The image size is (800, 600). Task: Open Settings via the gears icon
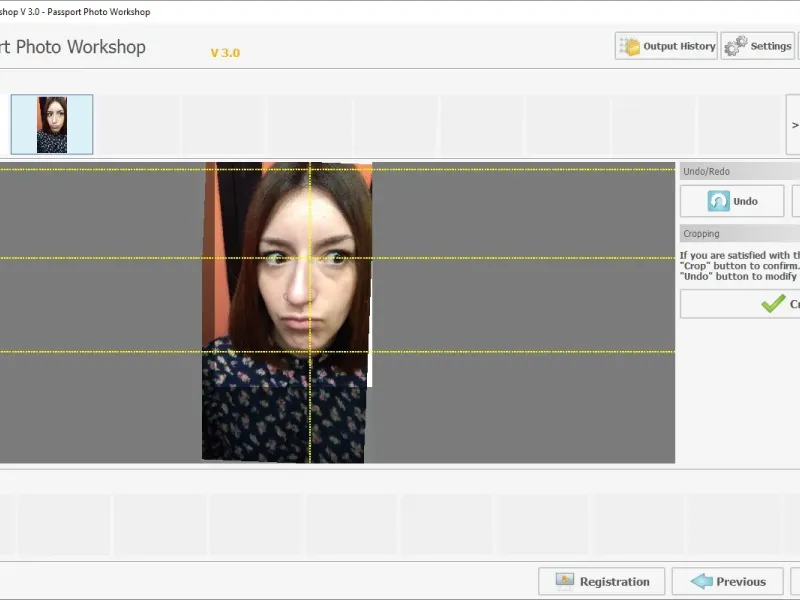[x=736, y=46]
